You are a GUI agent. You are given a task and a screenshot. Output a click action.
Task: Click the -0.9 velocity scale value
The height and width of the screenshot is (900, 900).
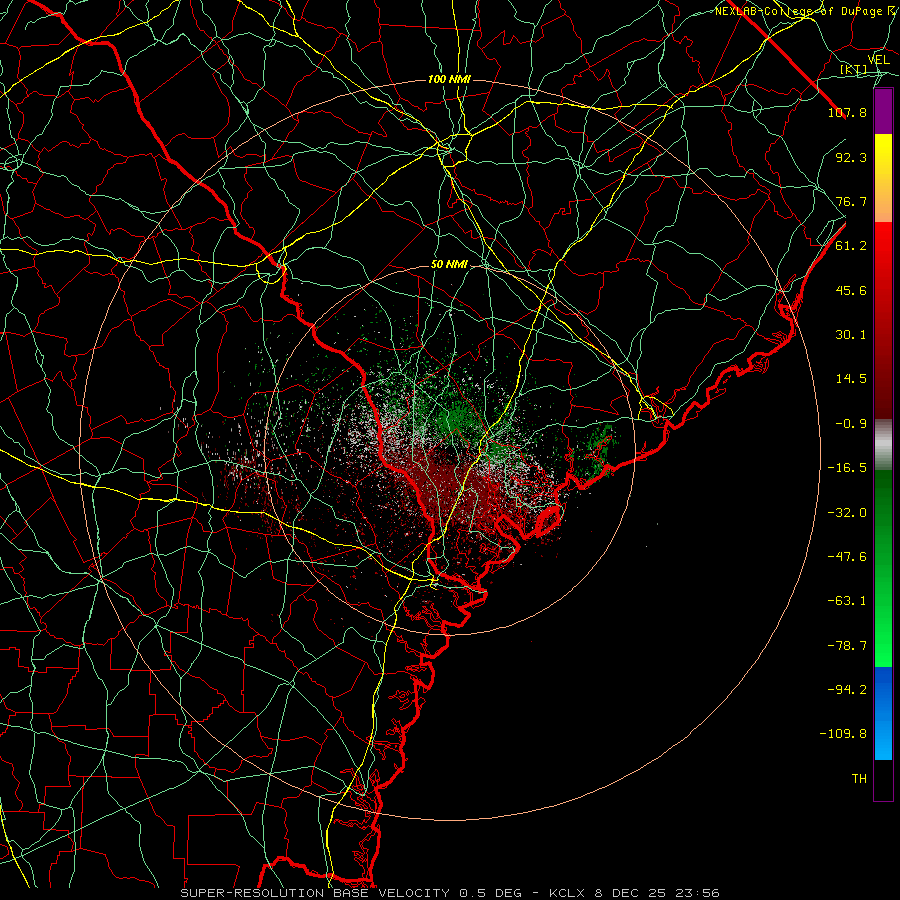851,424
